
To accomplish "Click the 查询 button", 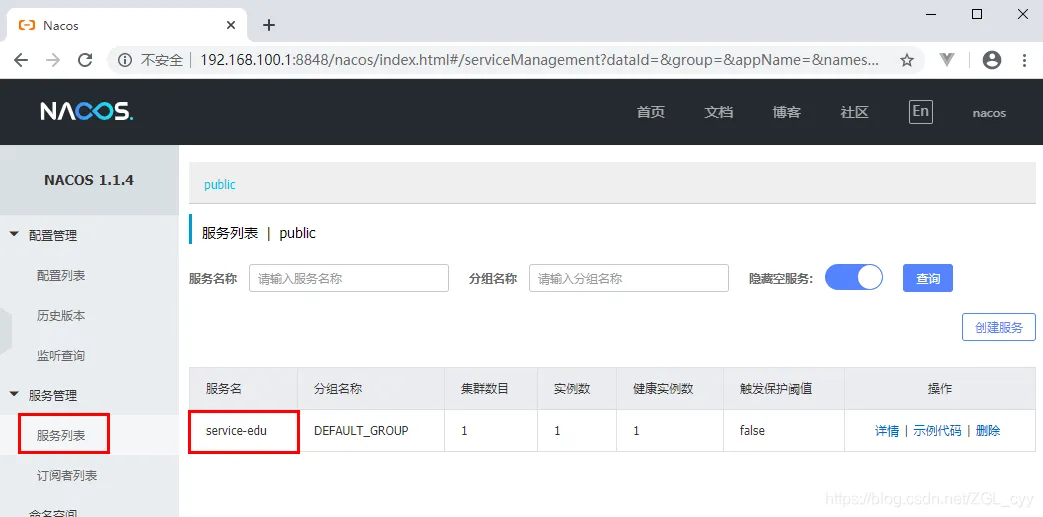I will coord(928,278).
